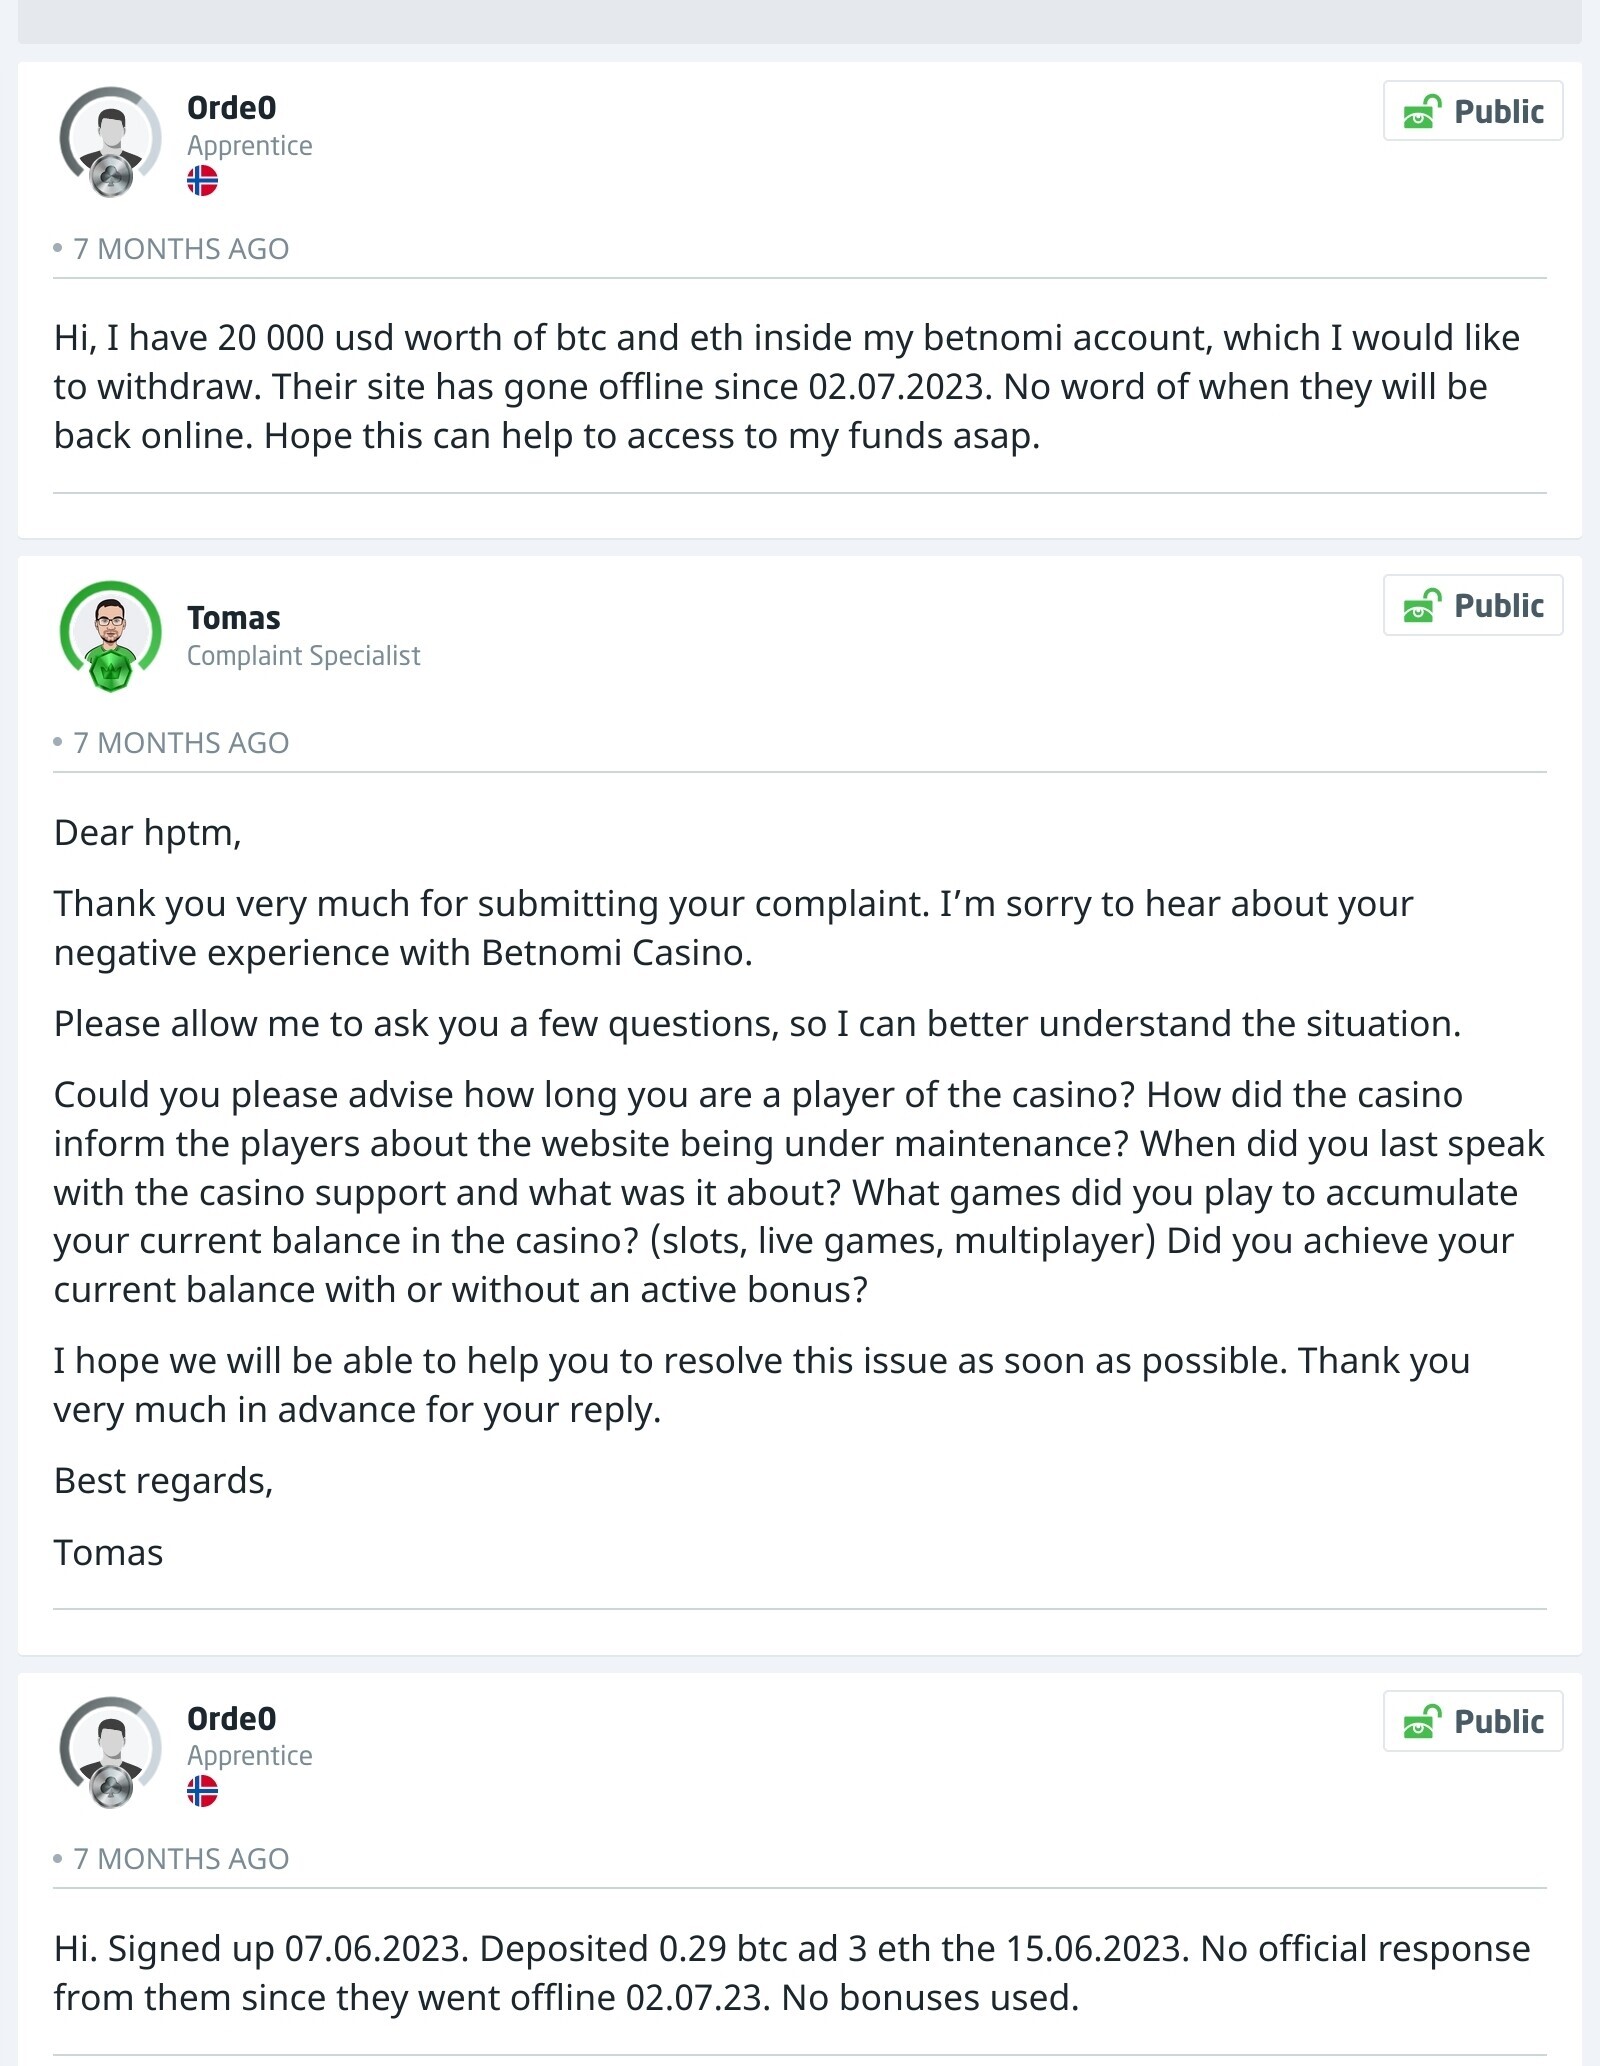Click the unlock icon in last Public badge

[x=1422, y=1721]
